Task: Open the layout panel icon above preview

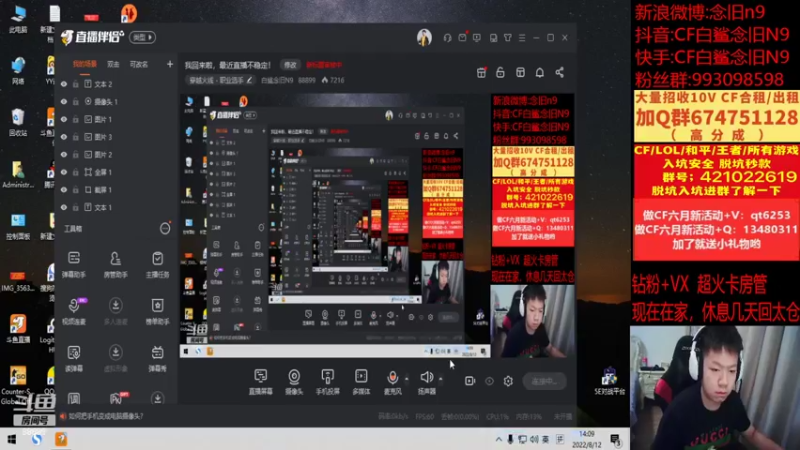Action: (x=520, y=72)
